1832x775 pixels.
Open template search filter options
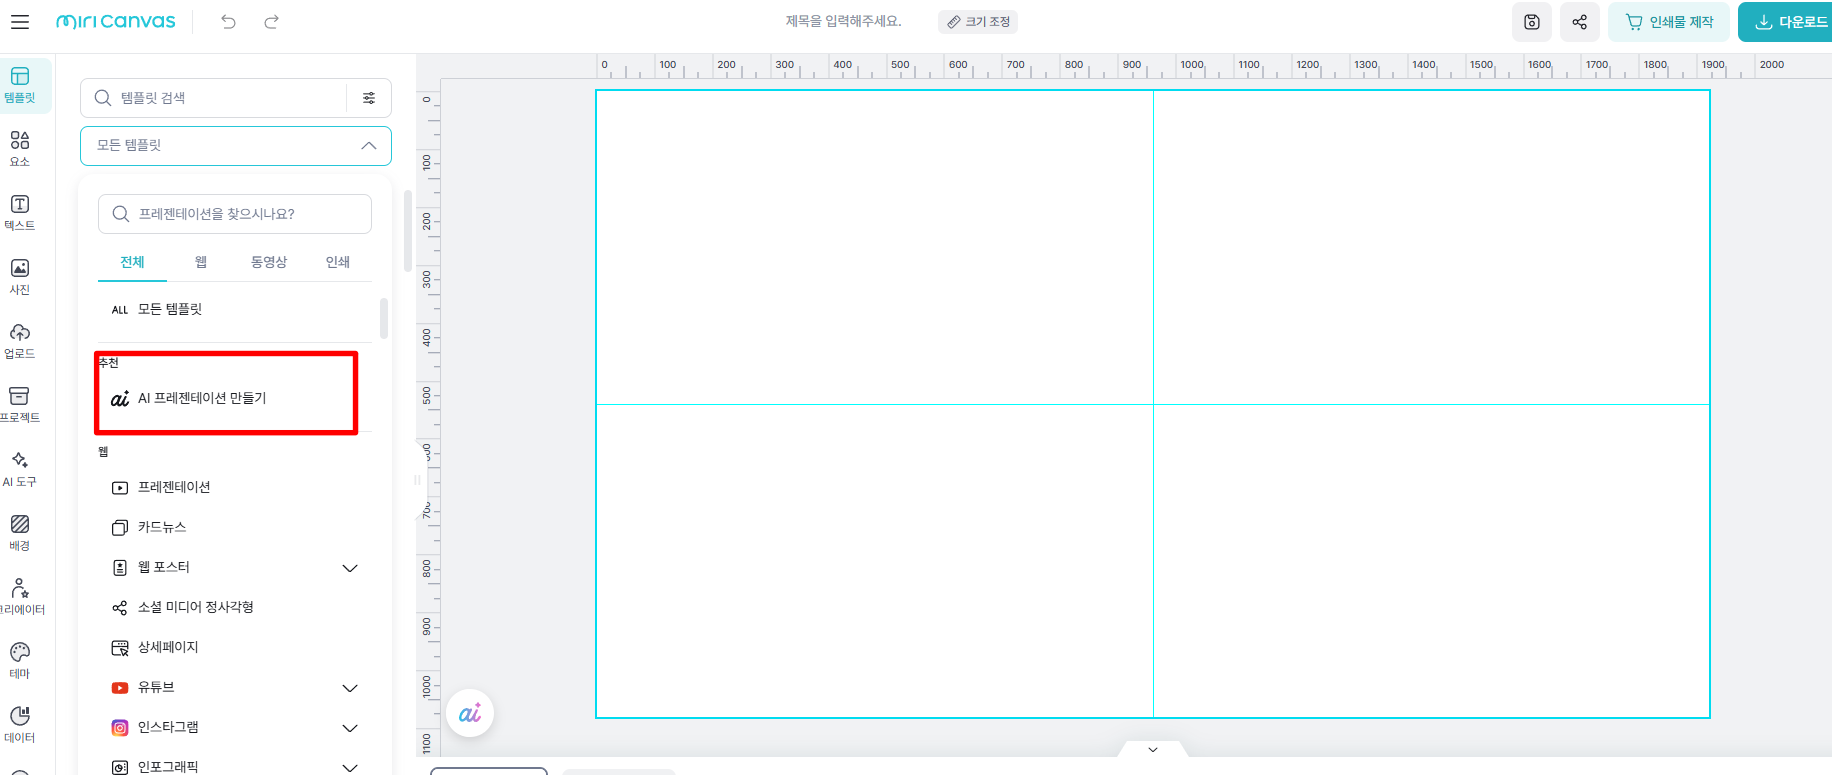[x=369, y=98]
